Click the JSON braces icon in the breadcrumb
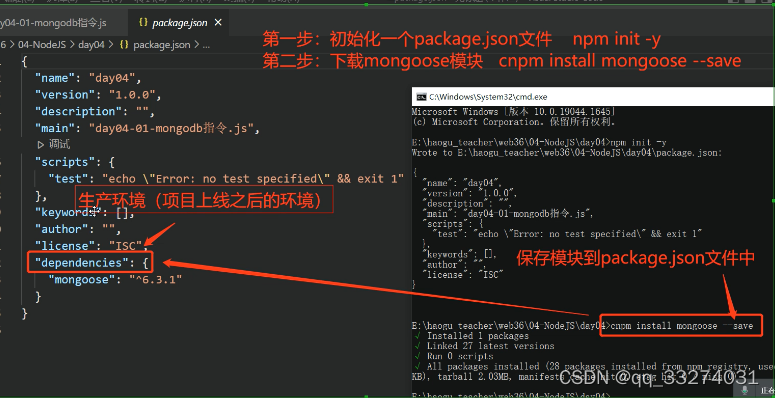The width and height of the screenshot is (775, 398). tap(125, 44)
